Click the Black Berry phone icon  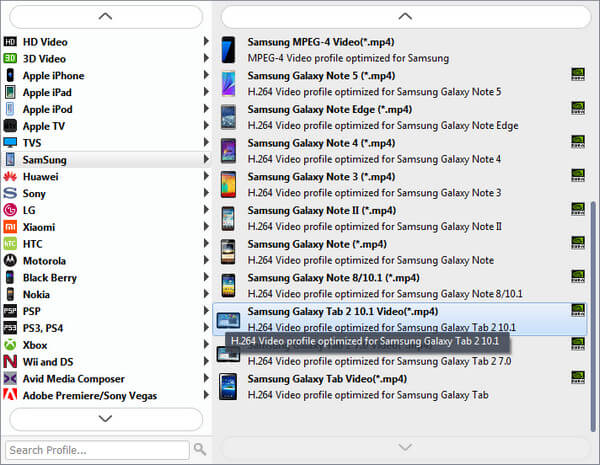(x=10, y=277)
